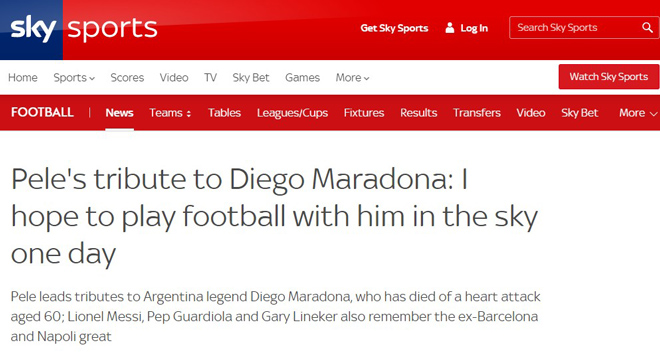The image size is (660, 362).
Task: Click the FOOTBALL section label
Action: pyautogui.click(x=42, y=112)
